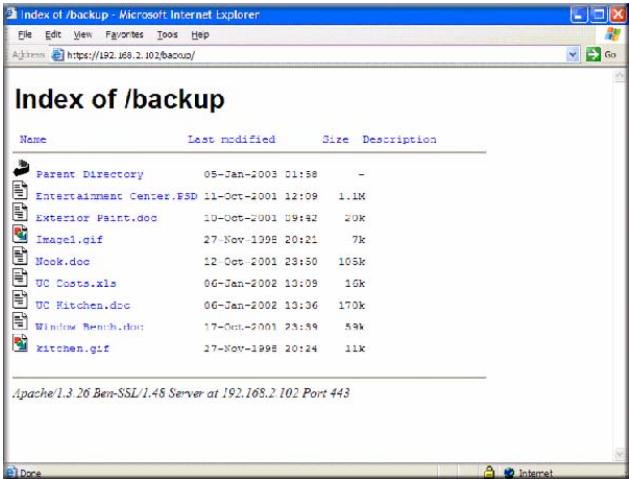Click the IE title bar page icon
Screen dimensions: 629x479
point(11,14)
